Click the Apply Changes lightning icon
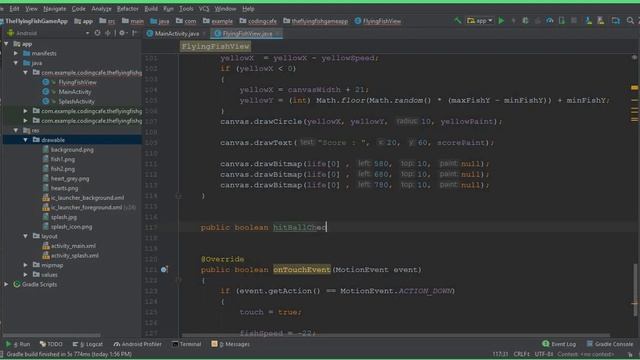Image resolution: width=640 pixels, height=360 pixels. 513,20
